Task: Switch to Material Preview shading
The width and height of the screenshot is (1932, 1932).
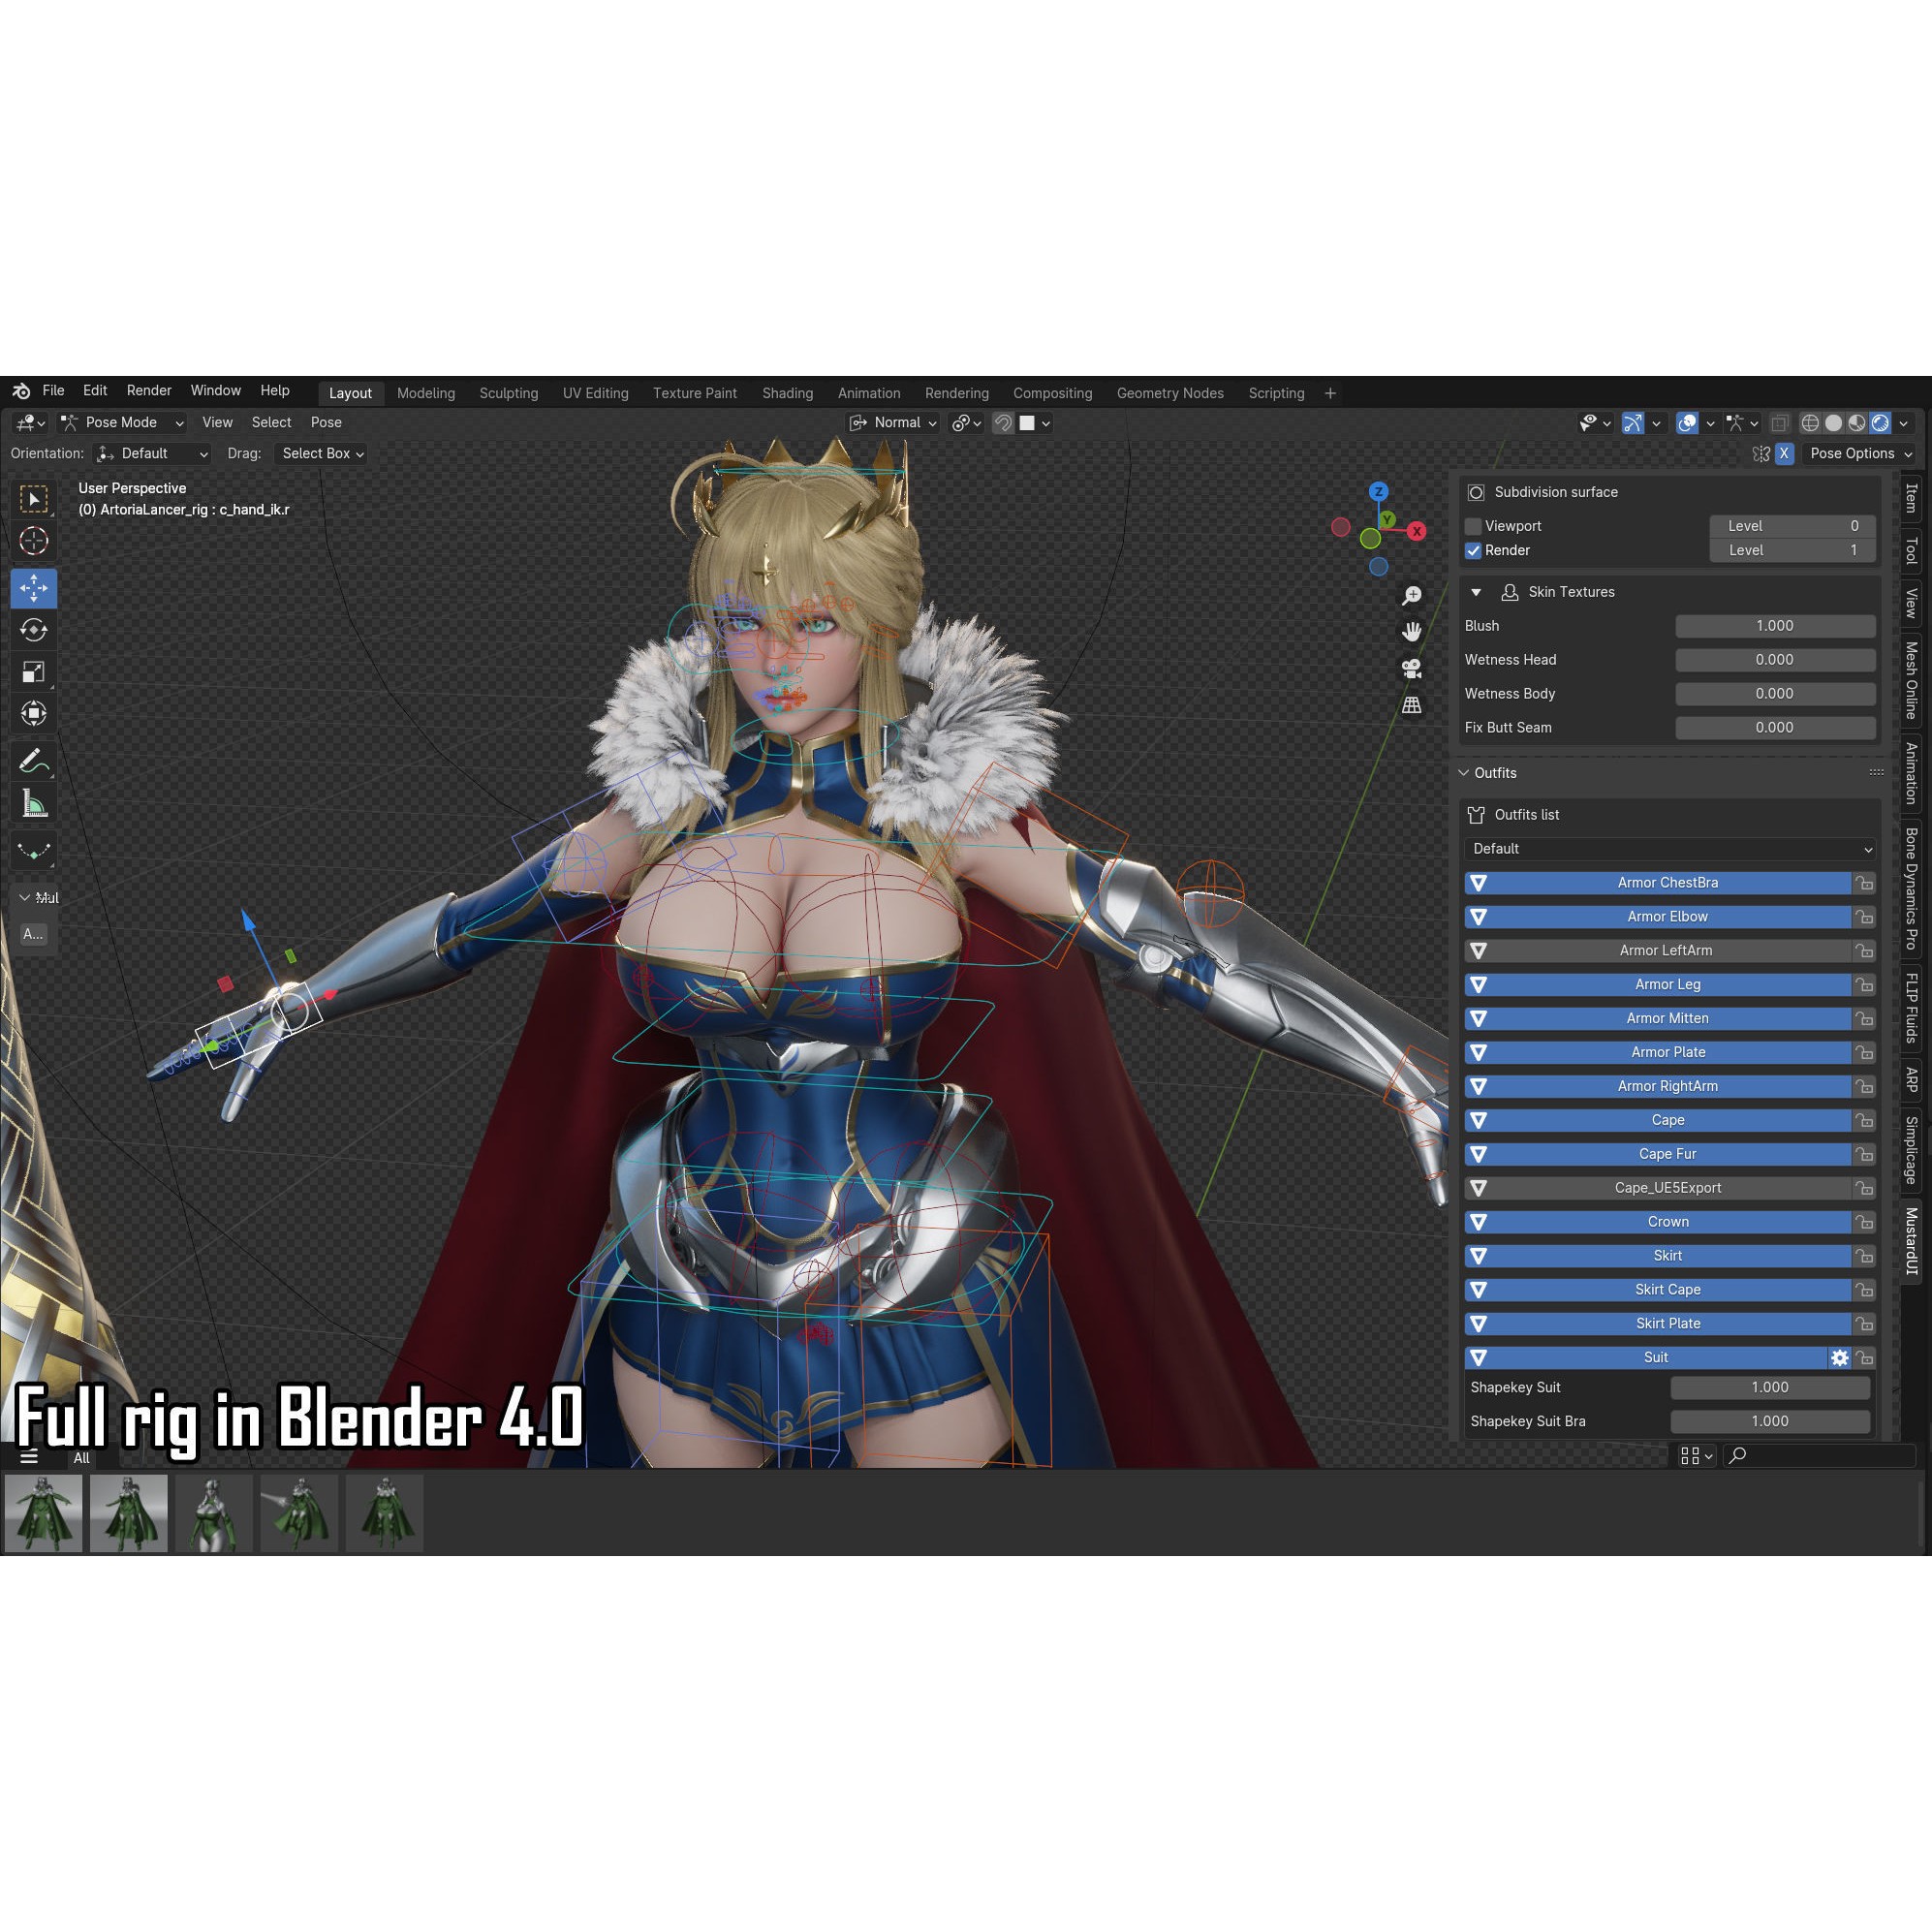Action: pos(1857,423)
